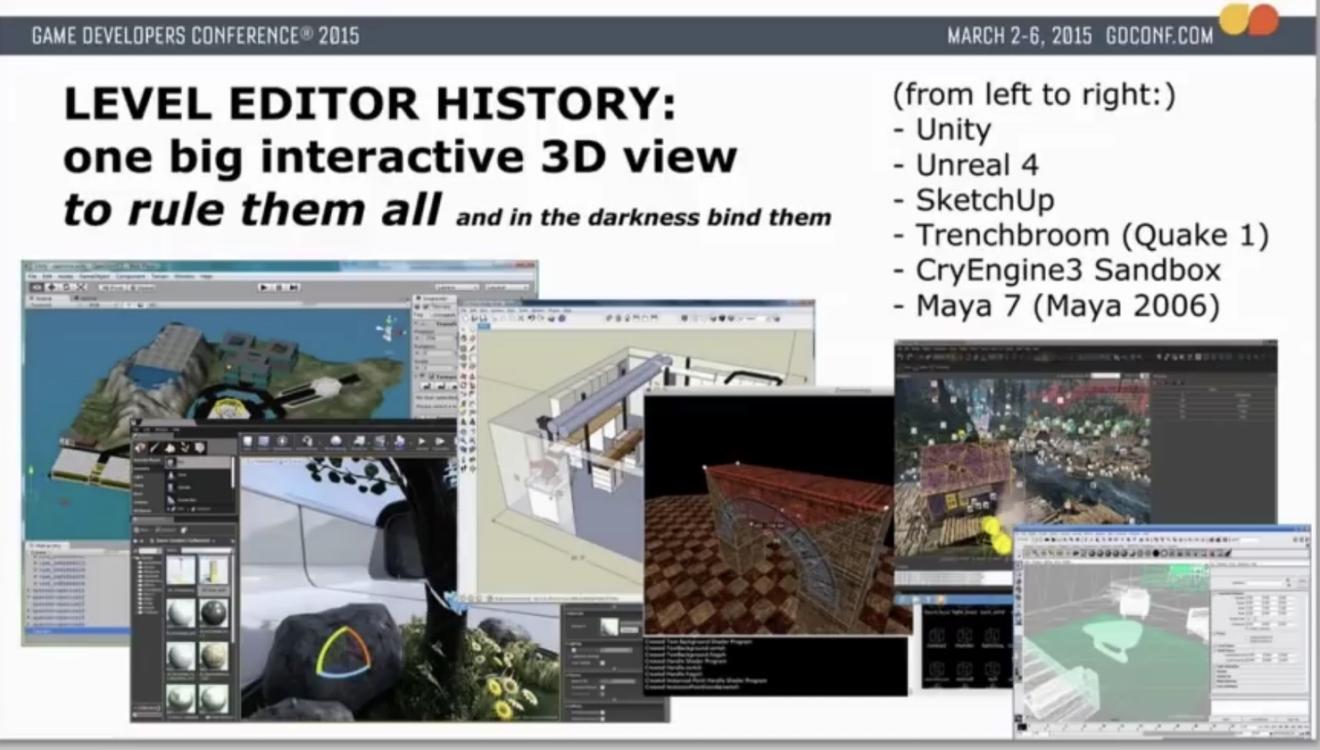Open the Layout dropdown in Unity
1320x750 pixels.
pos(508,288)
